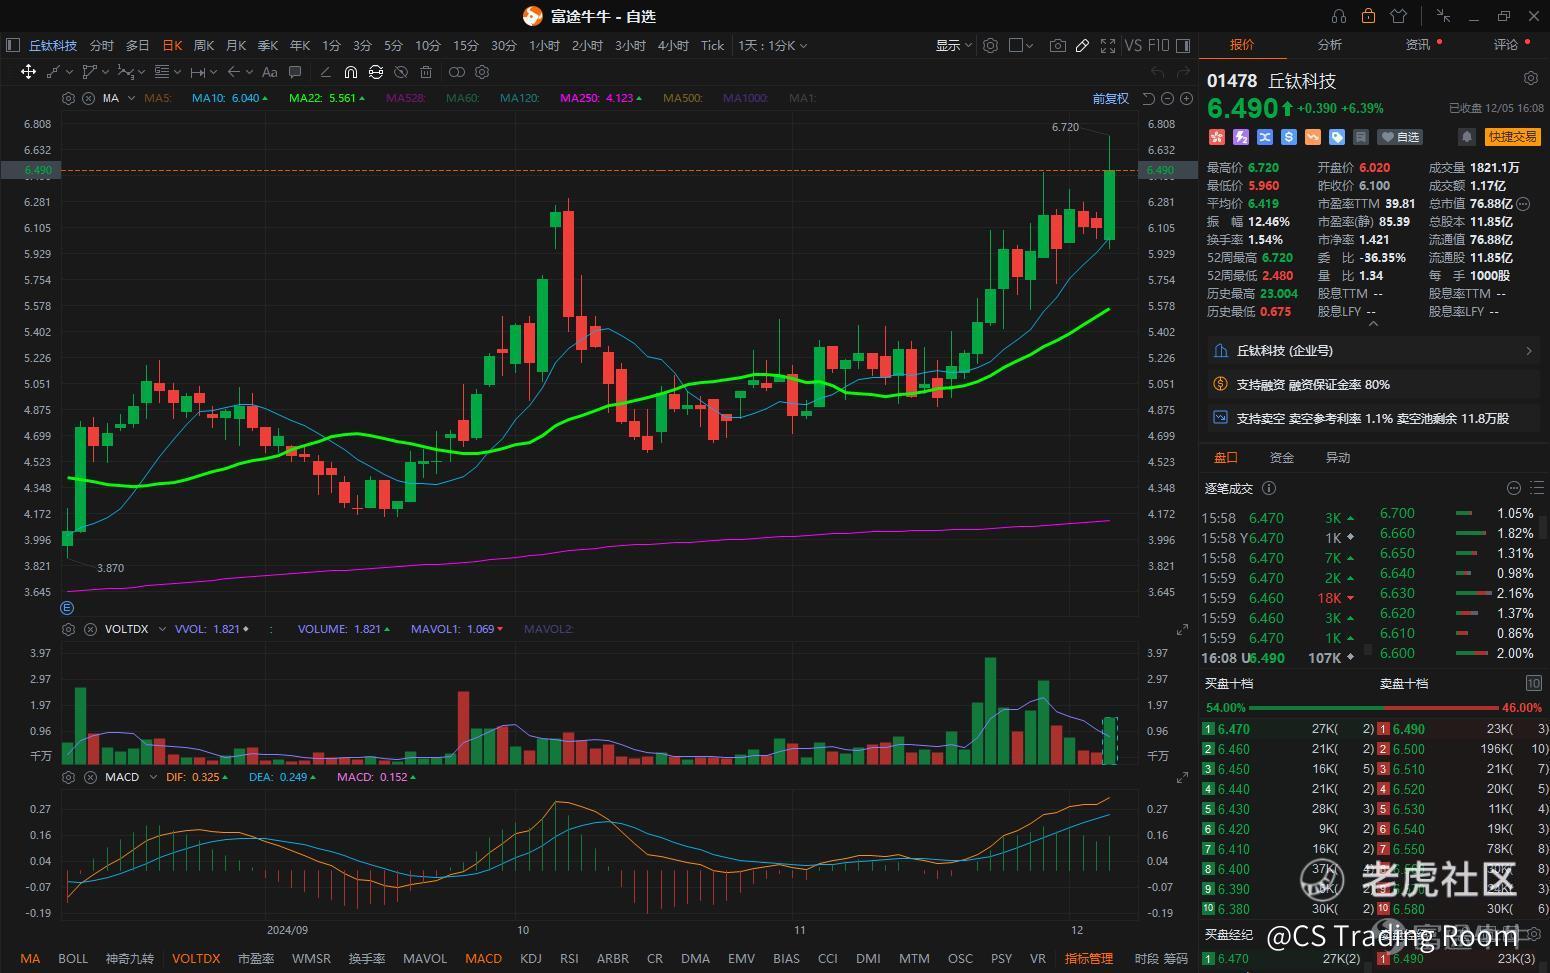
Task: Open MA indicator settings gear
Action: click(x=68, y=98)
